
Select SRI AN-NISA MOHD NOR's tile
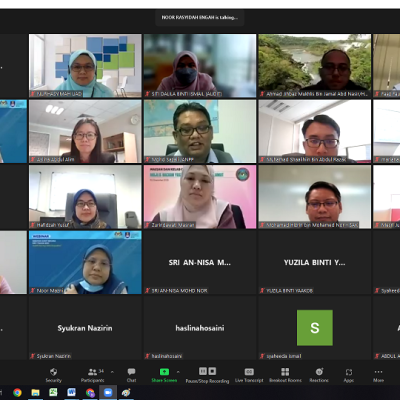(x=200, y=263)
